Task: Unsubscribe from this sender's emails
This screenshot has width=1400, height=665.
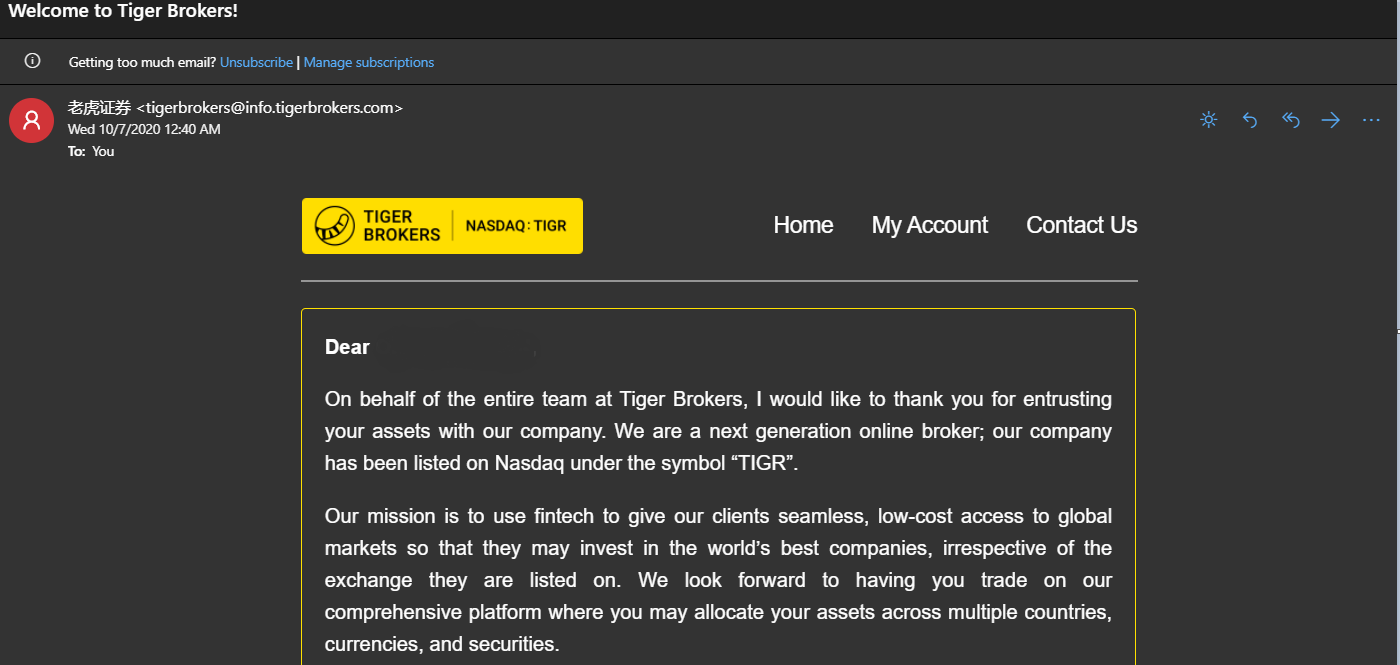Action: click(256, 62)
